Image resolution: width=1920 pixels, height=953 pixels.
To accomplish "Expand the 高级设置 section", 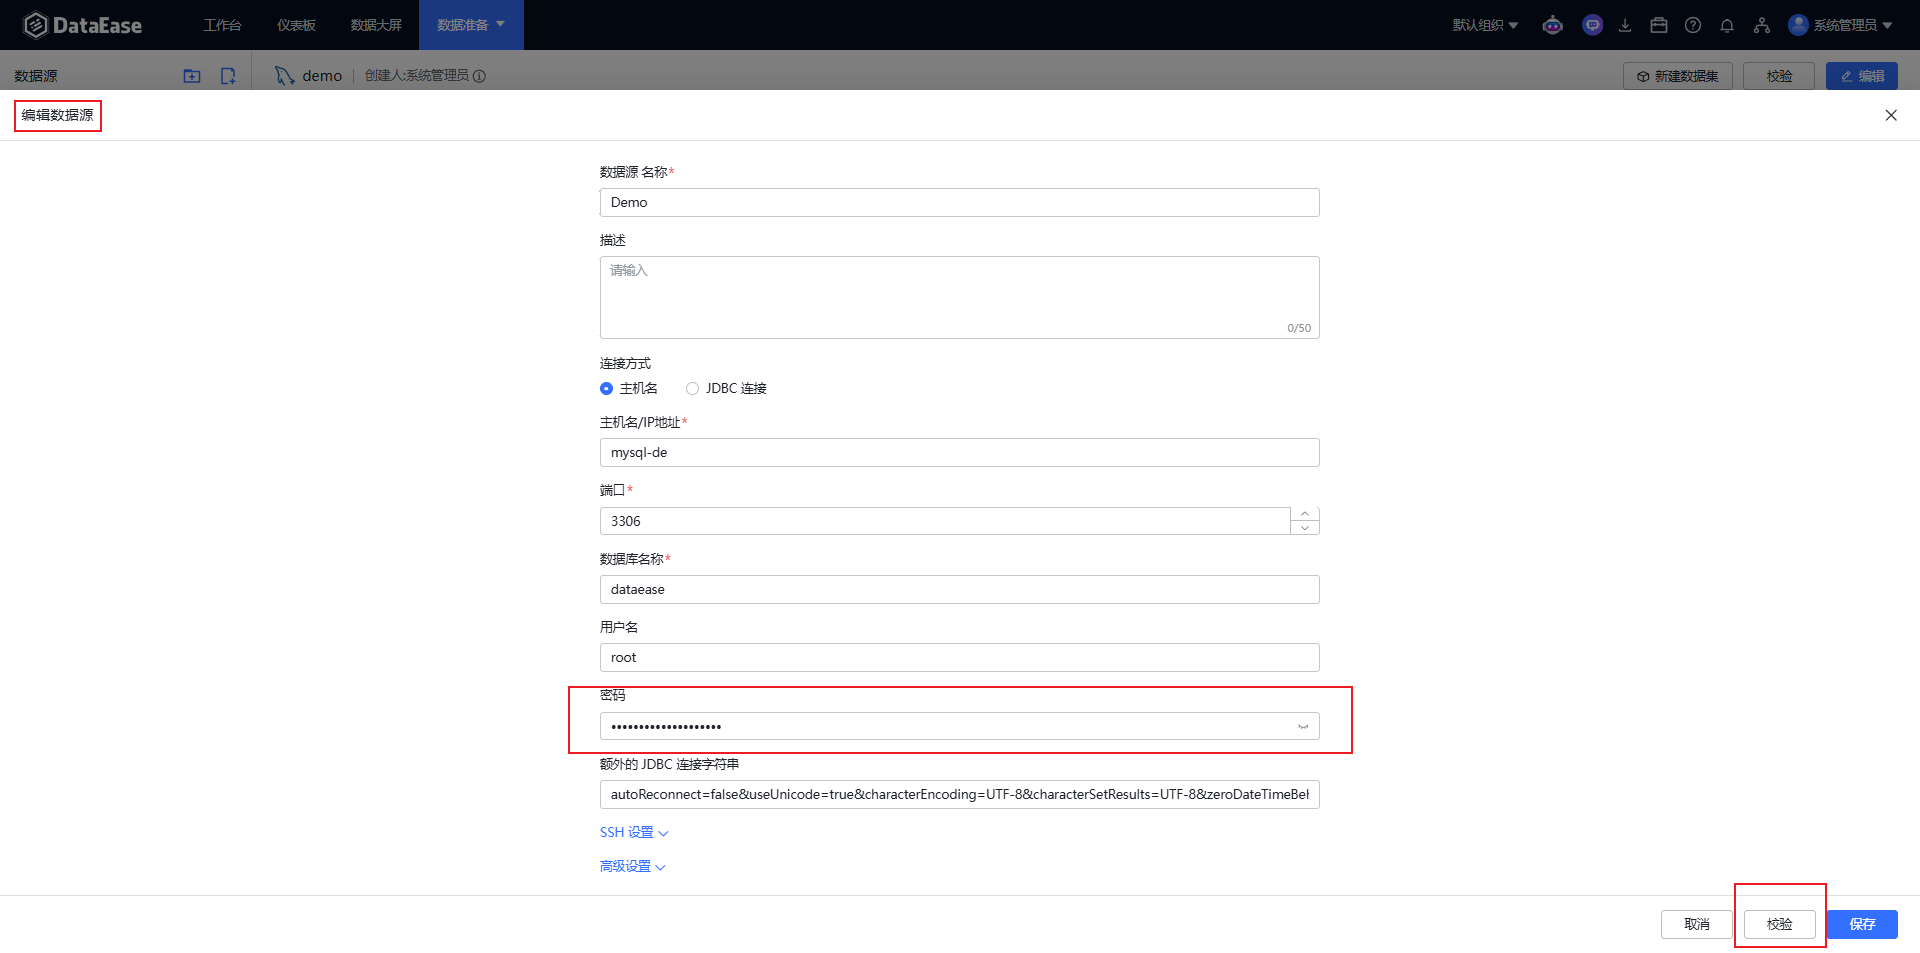I will tap(630, 866).
